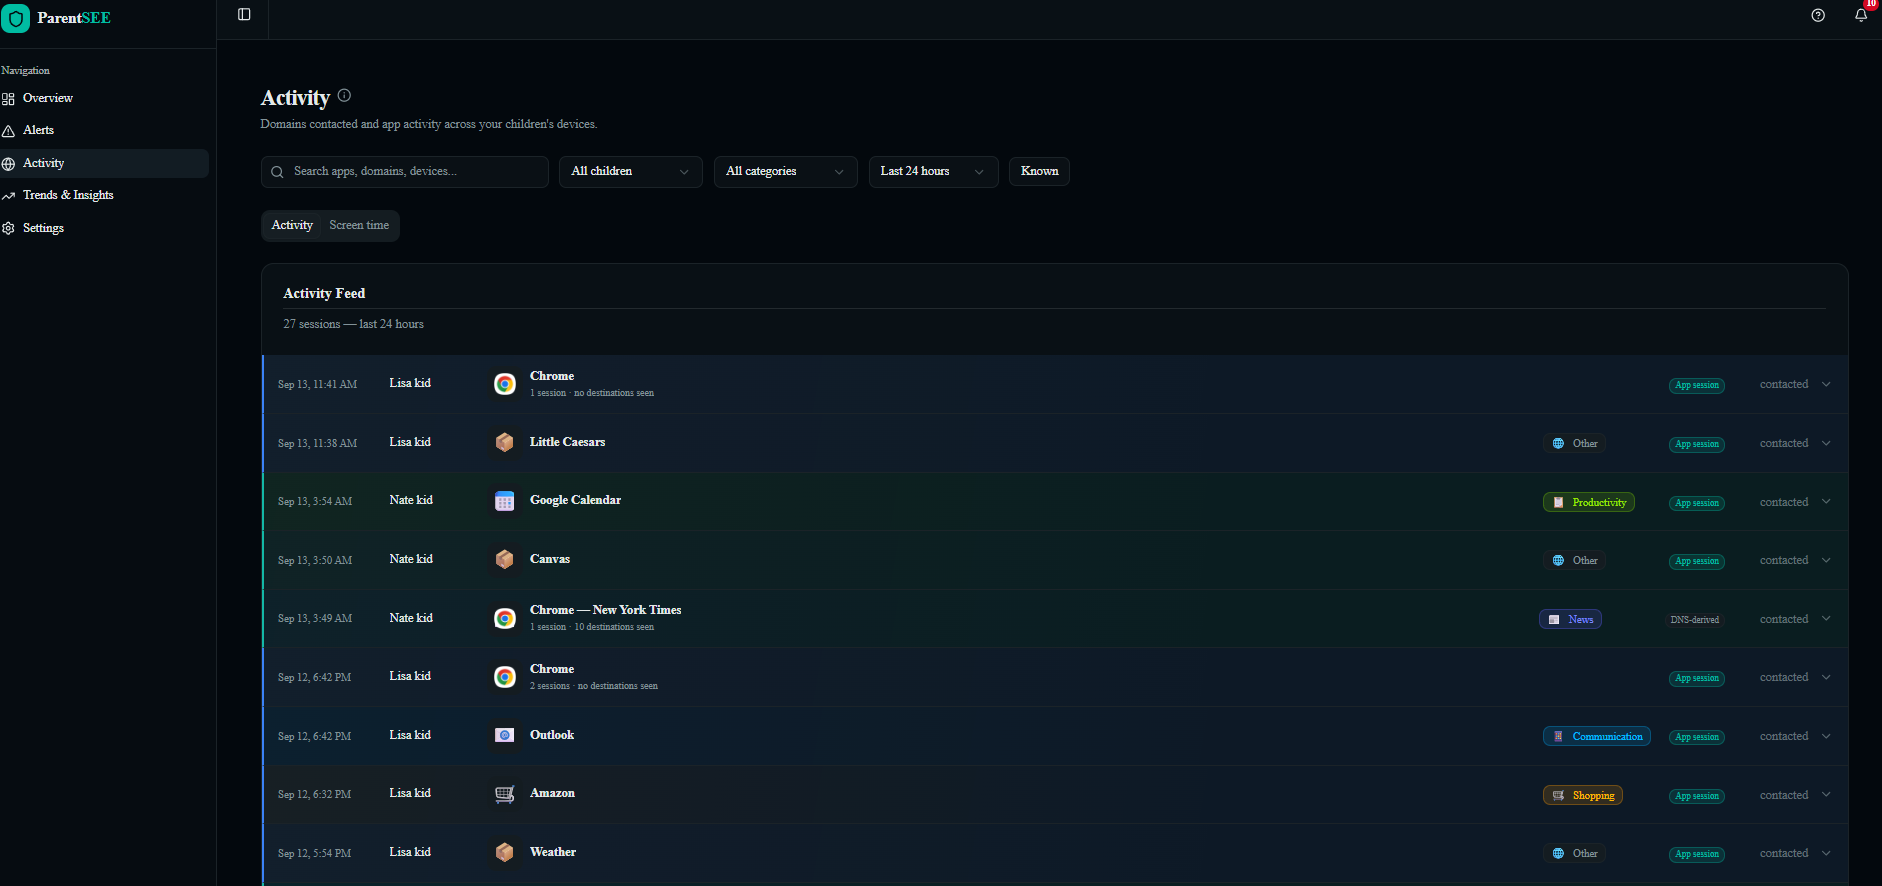The width and height of the screenshot is (1882, 886).
Task: Open the All categories dropdown
Action: 785,171
